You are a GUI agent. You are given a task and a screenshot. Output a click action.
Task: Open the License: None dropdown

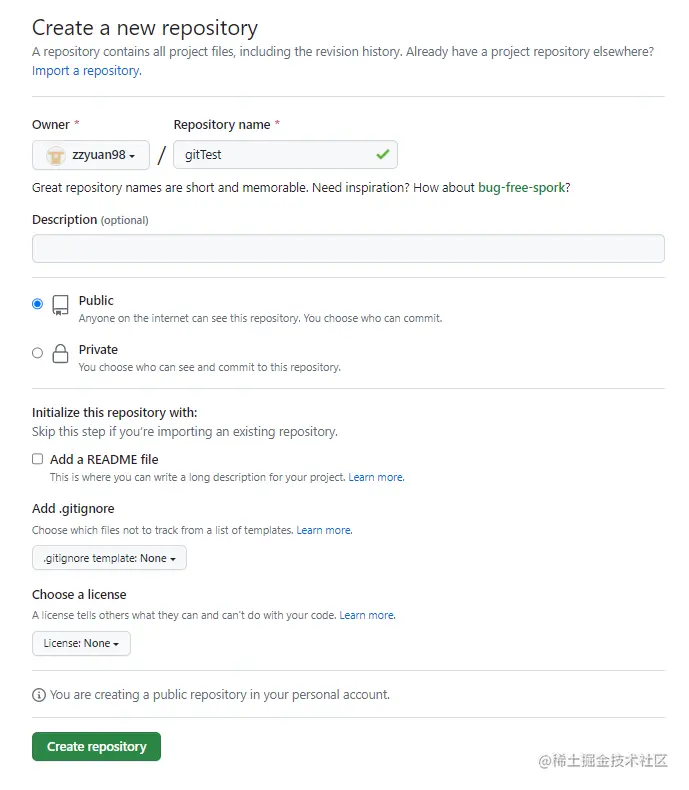[x=81, y=643]
